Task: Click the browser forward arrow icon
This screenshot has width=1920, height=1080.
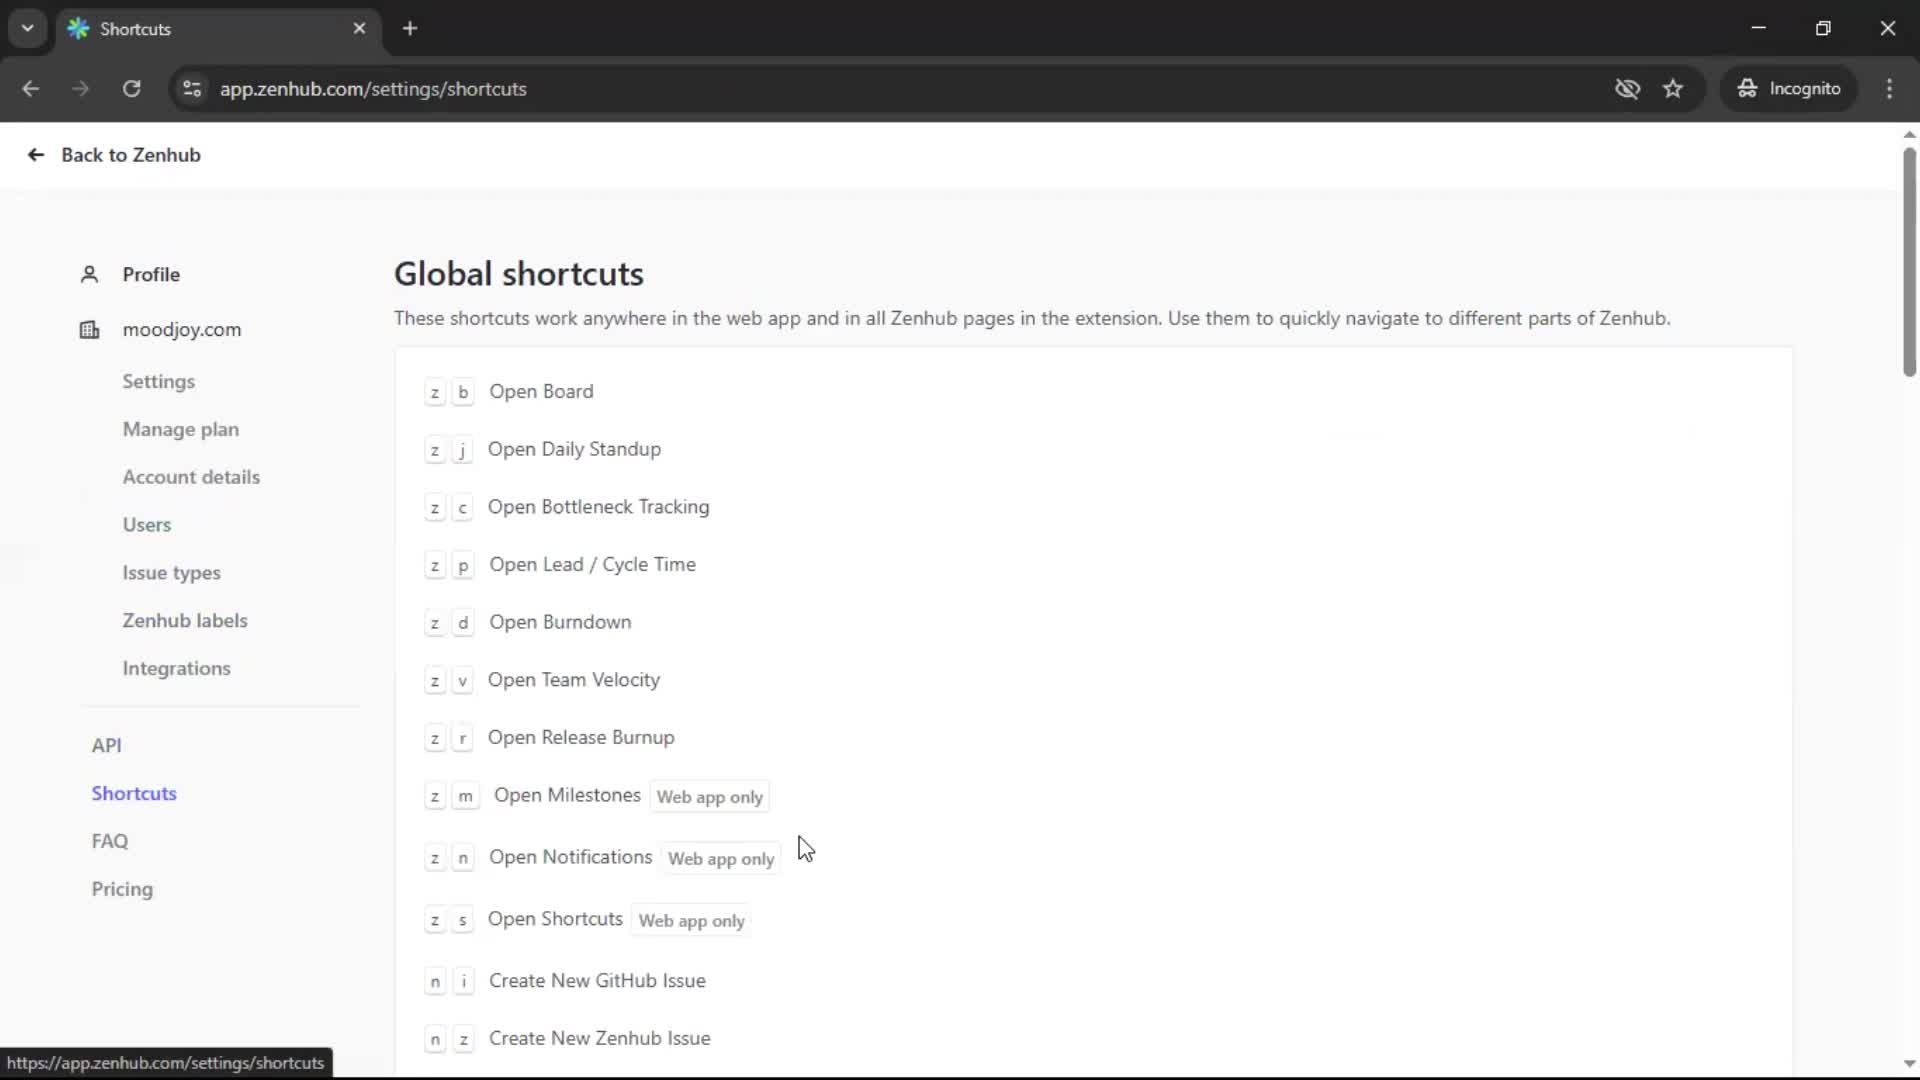Action: point(81,89)
